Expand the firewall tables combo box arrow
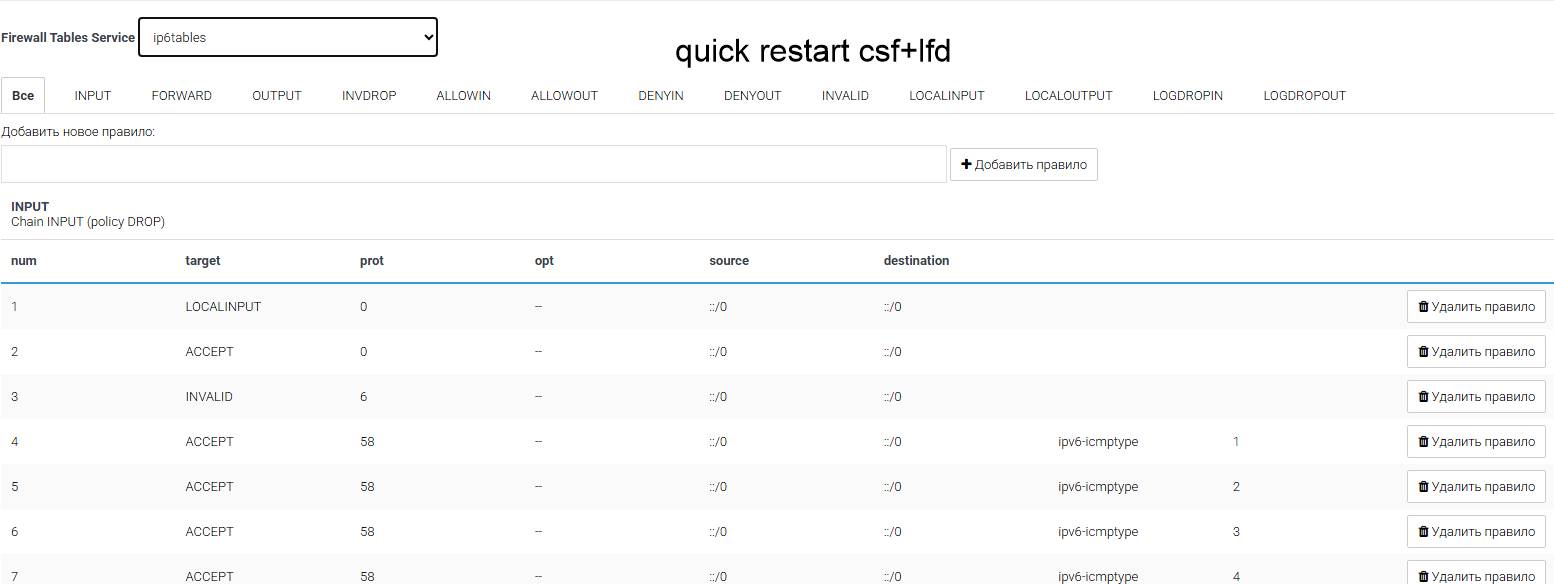Viewport: 1554px width, 584px height. [x=428, y=36]
